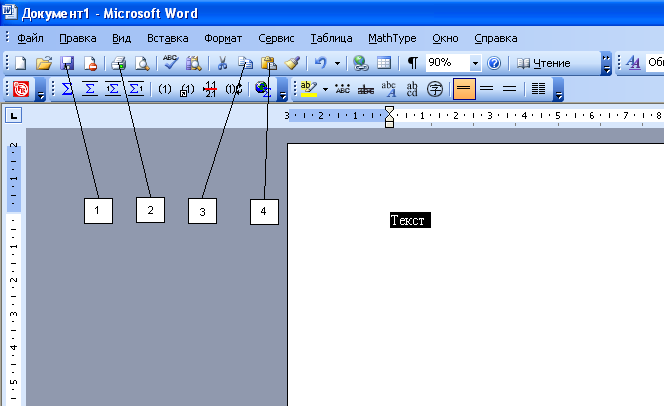Viewport: 664px width, 406px height.
Task: Insert equation reference icon with shortcut arrow
Action: point(187,89)
